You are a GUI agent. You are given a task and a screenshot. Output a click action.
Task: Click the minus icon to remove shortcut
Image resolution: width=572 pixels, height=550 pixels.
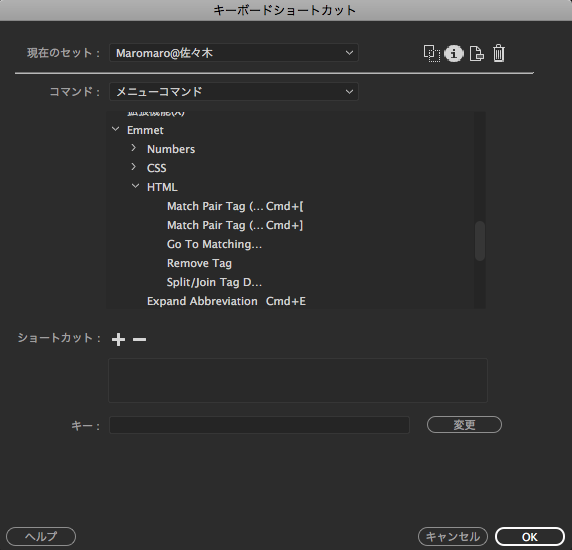[139, 339]
